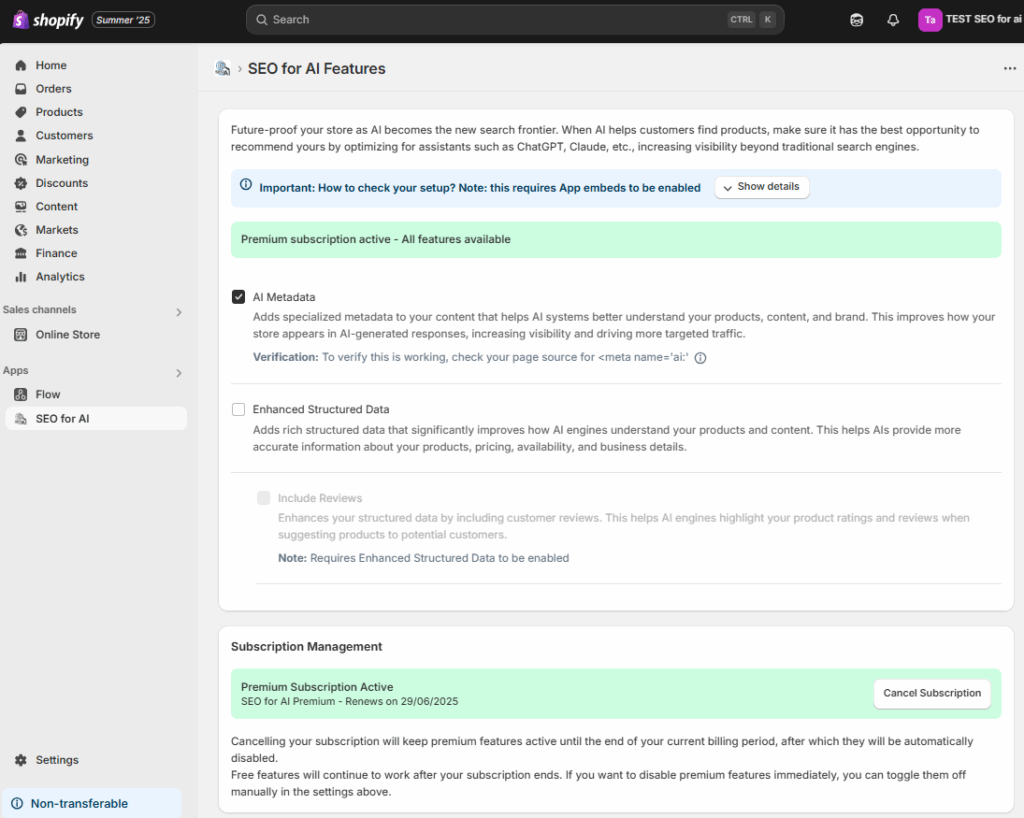Click the Products tag icon
Viewport: 1024px width, 818px height.
coord(21,112)
